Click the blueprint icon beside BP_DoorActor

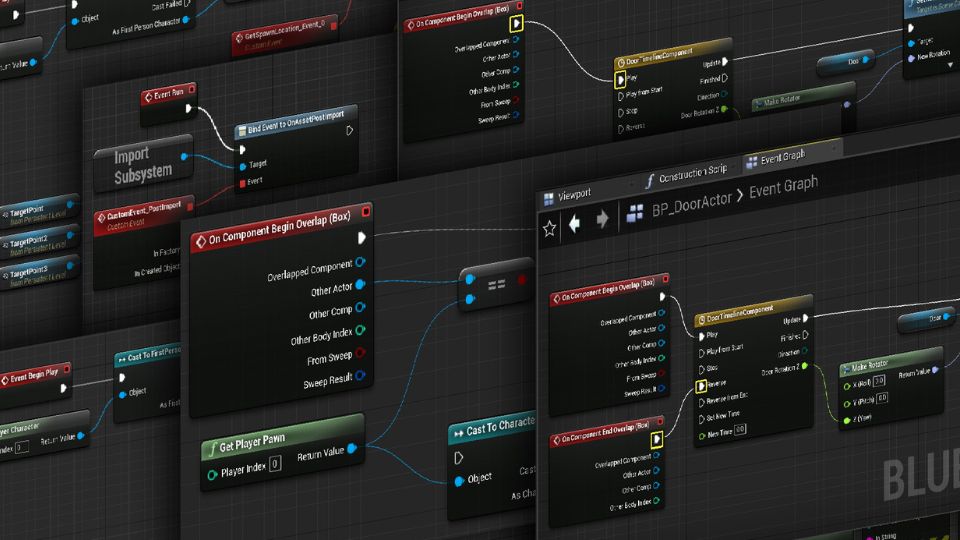[x=634, y=213]
